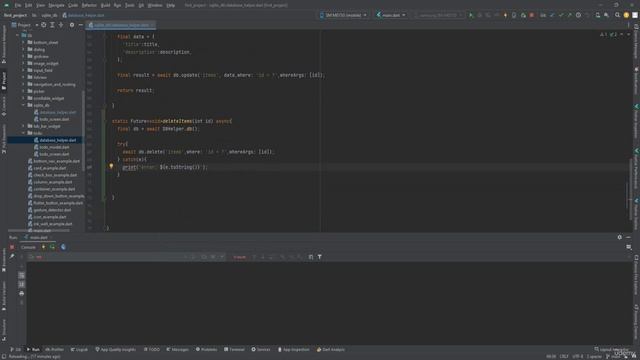Open the Problems tool window

click(207, 349)
